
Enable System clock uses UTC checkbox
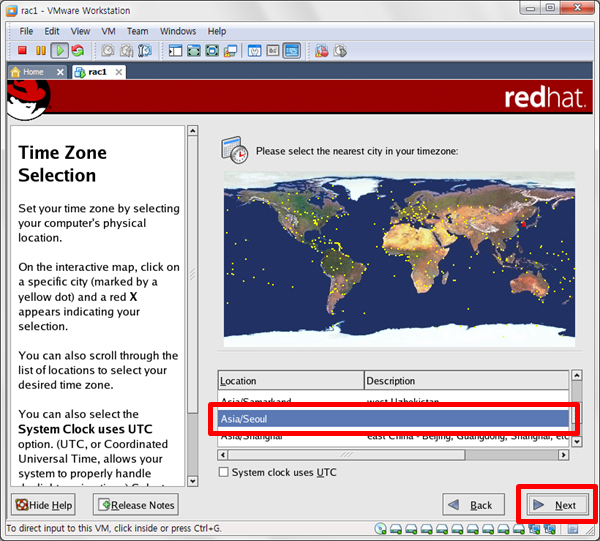[x=223, y=472]
